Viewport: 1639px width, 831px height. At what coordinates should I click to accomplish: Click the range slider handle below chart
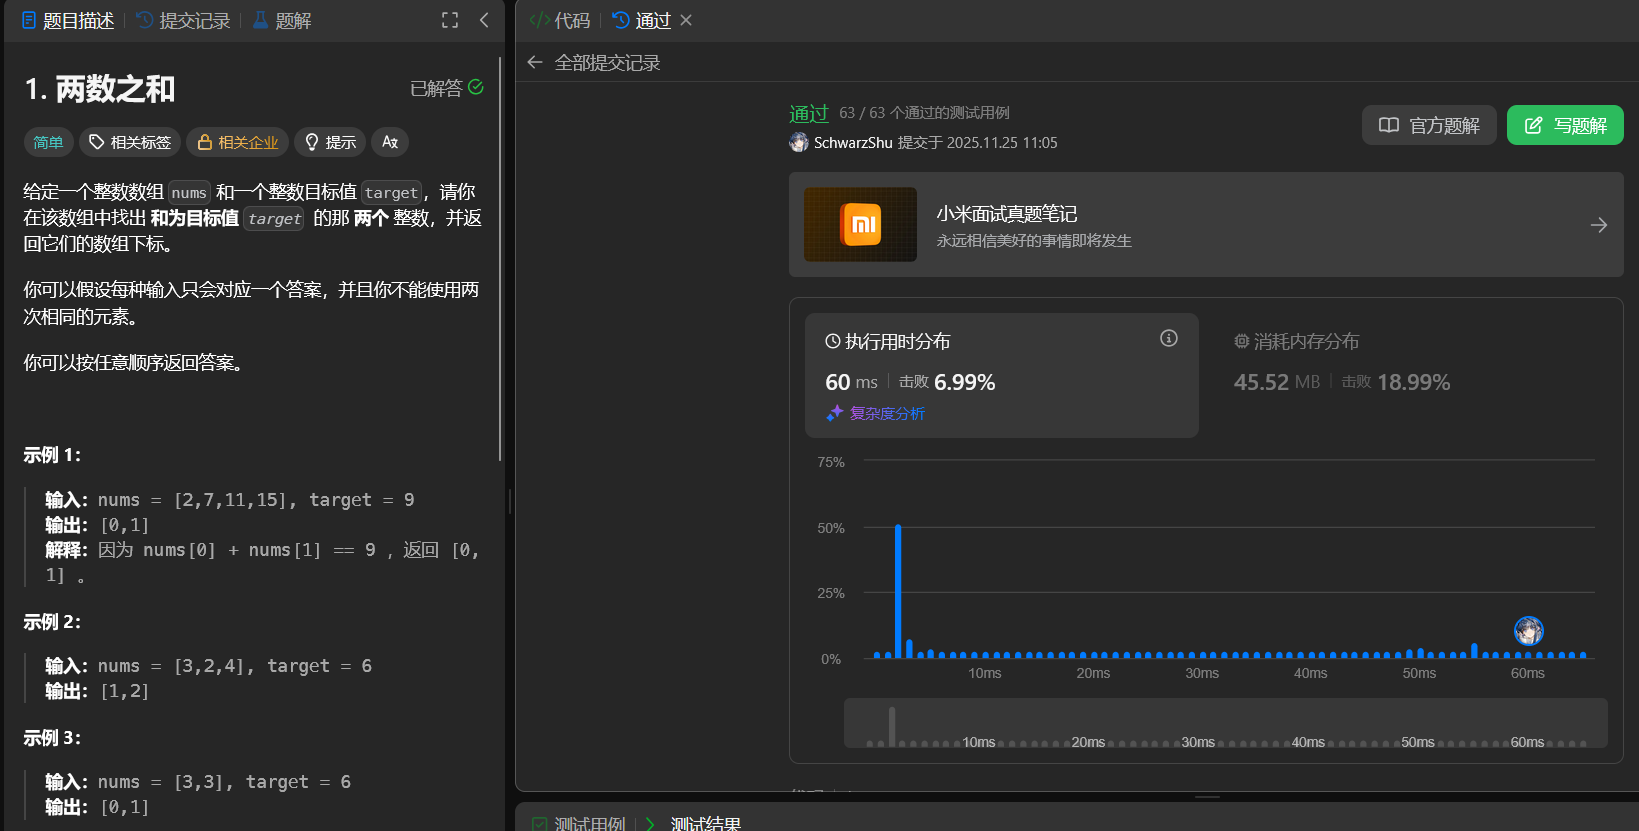pos(892,724)
